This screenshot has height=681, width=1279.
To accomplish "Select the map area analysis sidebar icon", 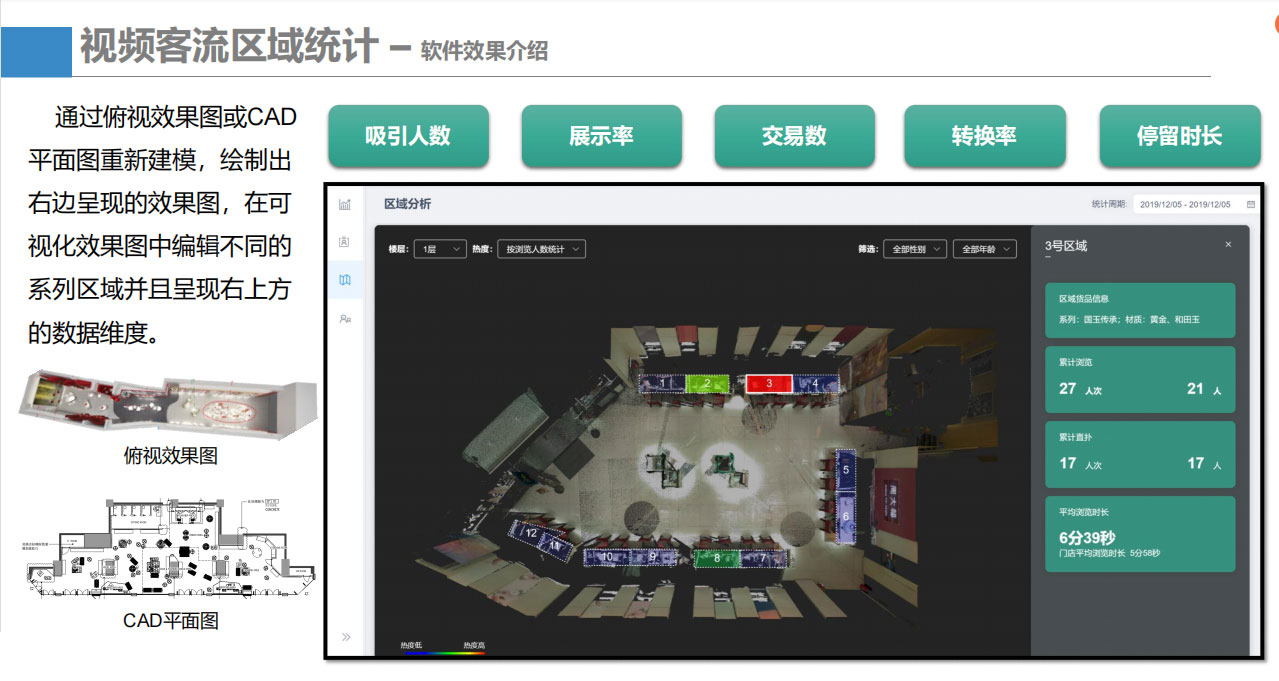I will point(345,280).
